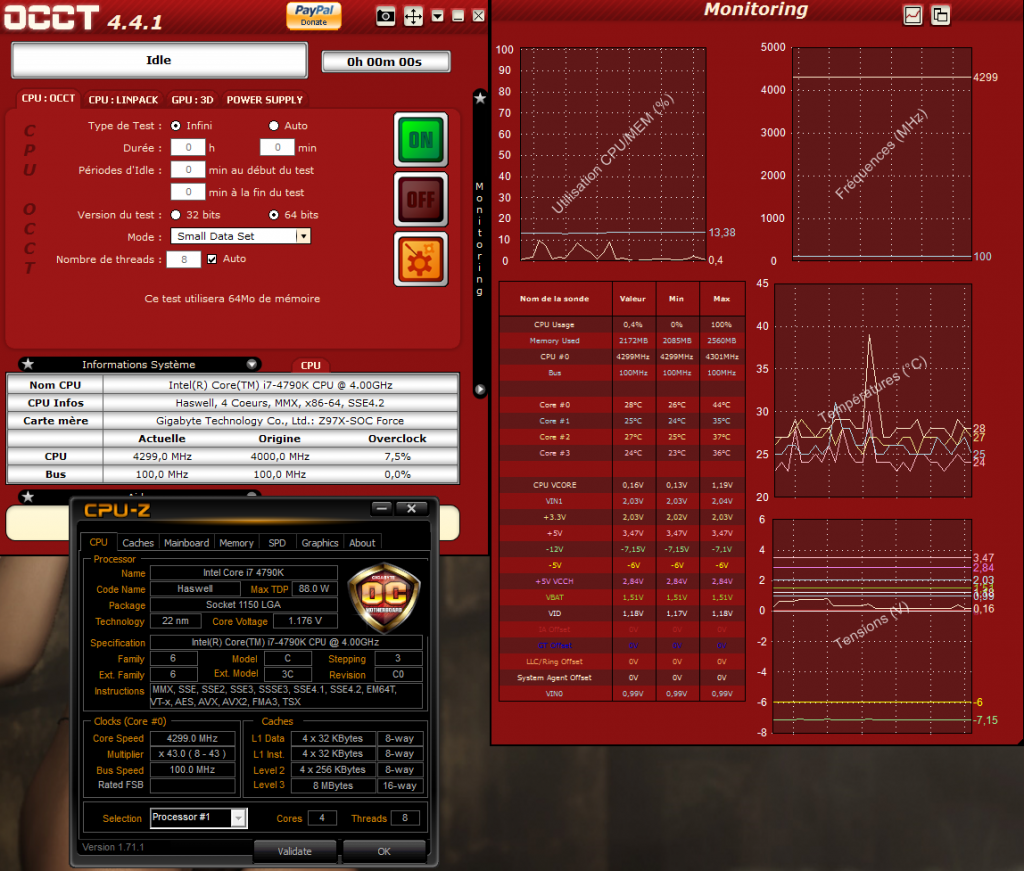This screenshot has height=871, width=1024.
Task: Click the System Agent Offset row
Action: coord(622,678)
